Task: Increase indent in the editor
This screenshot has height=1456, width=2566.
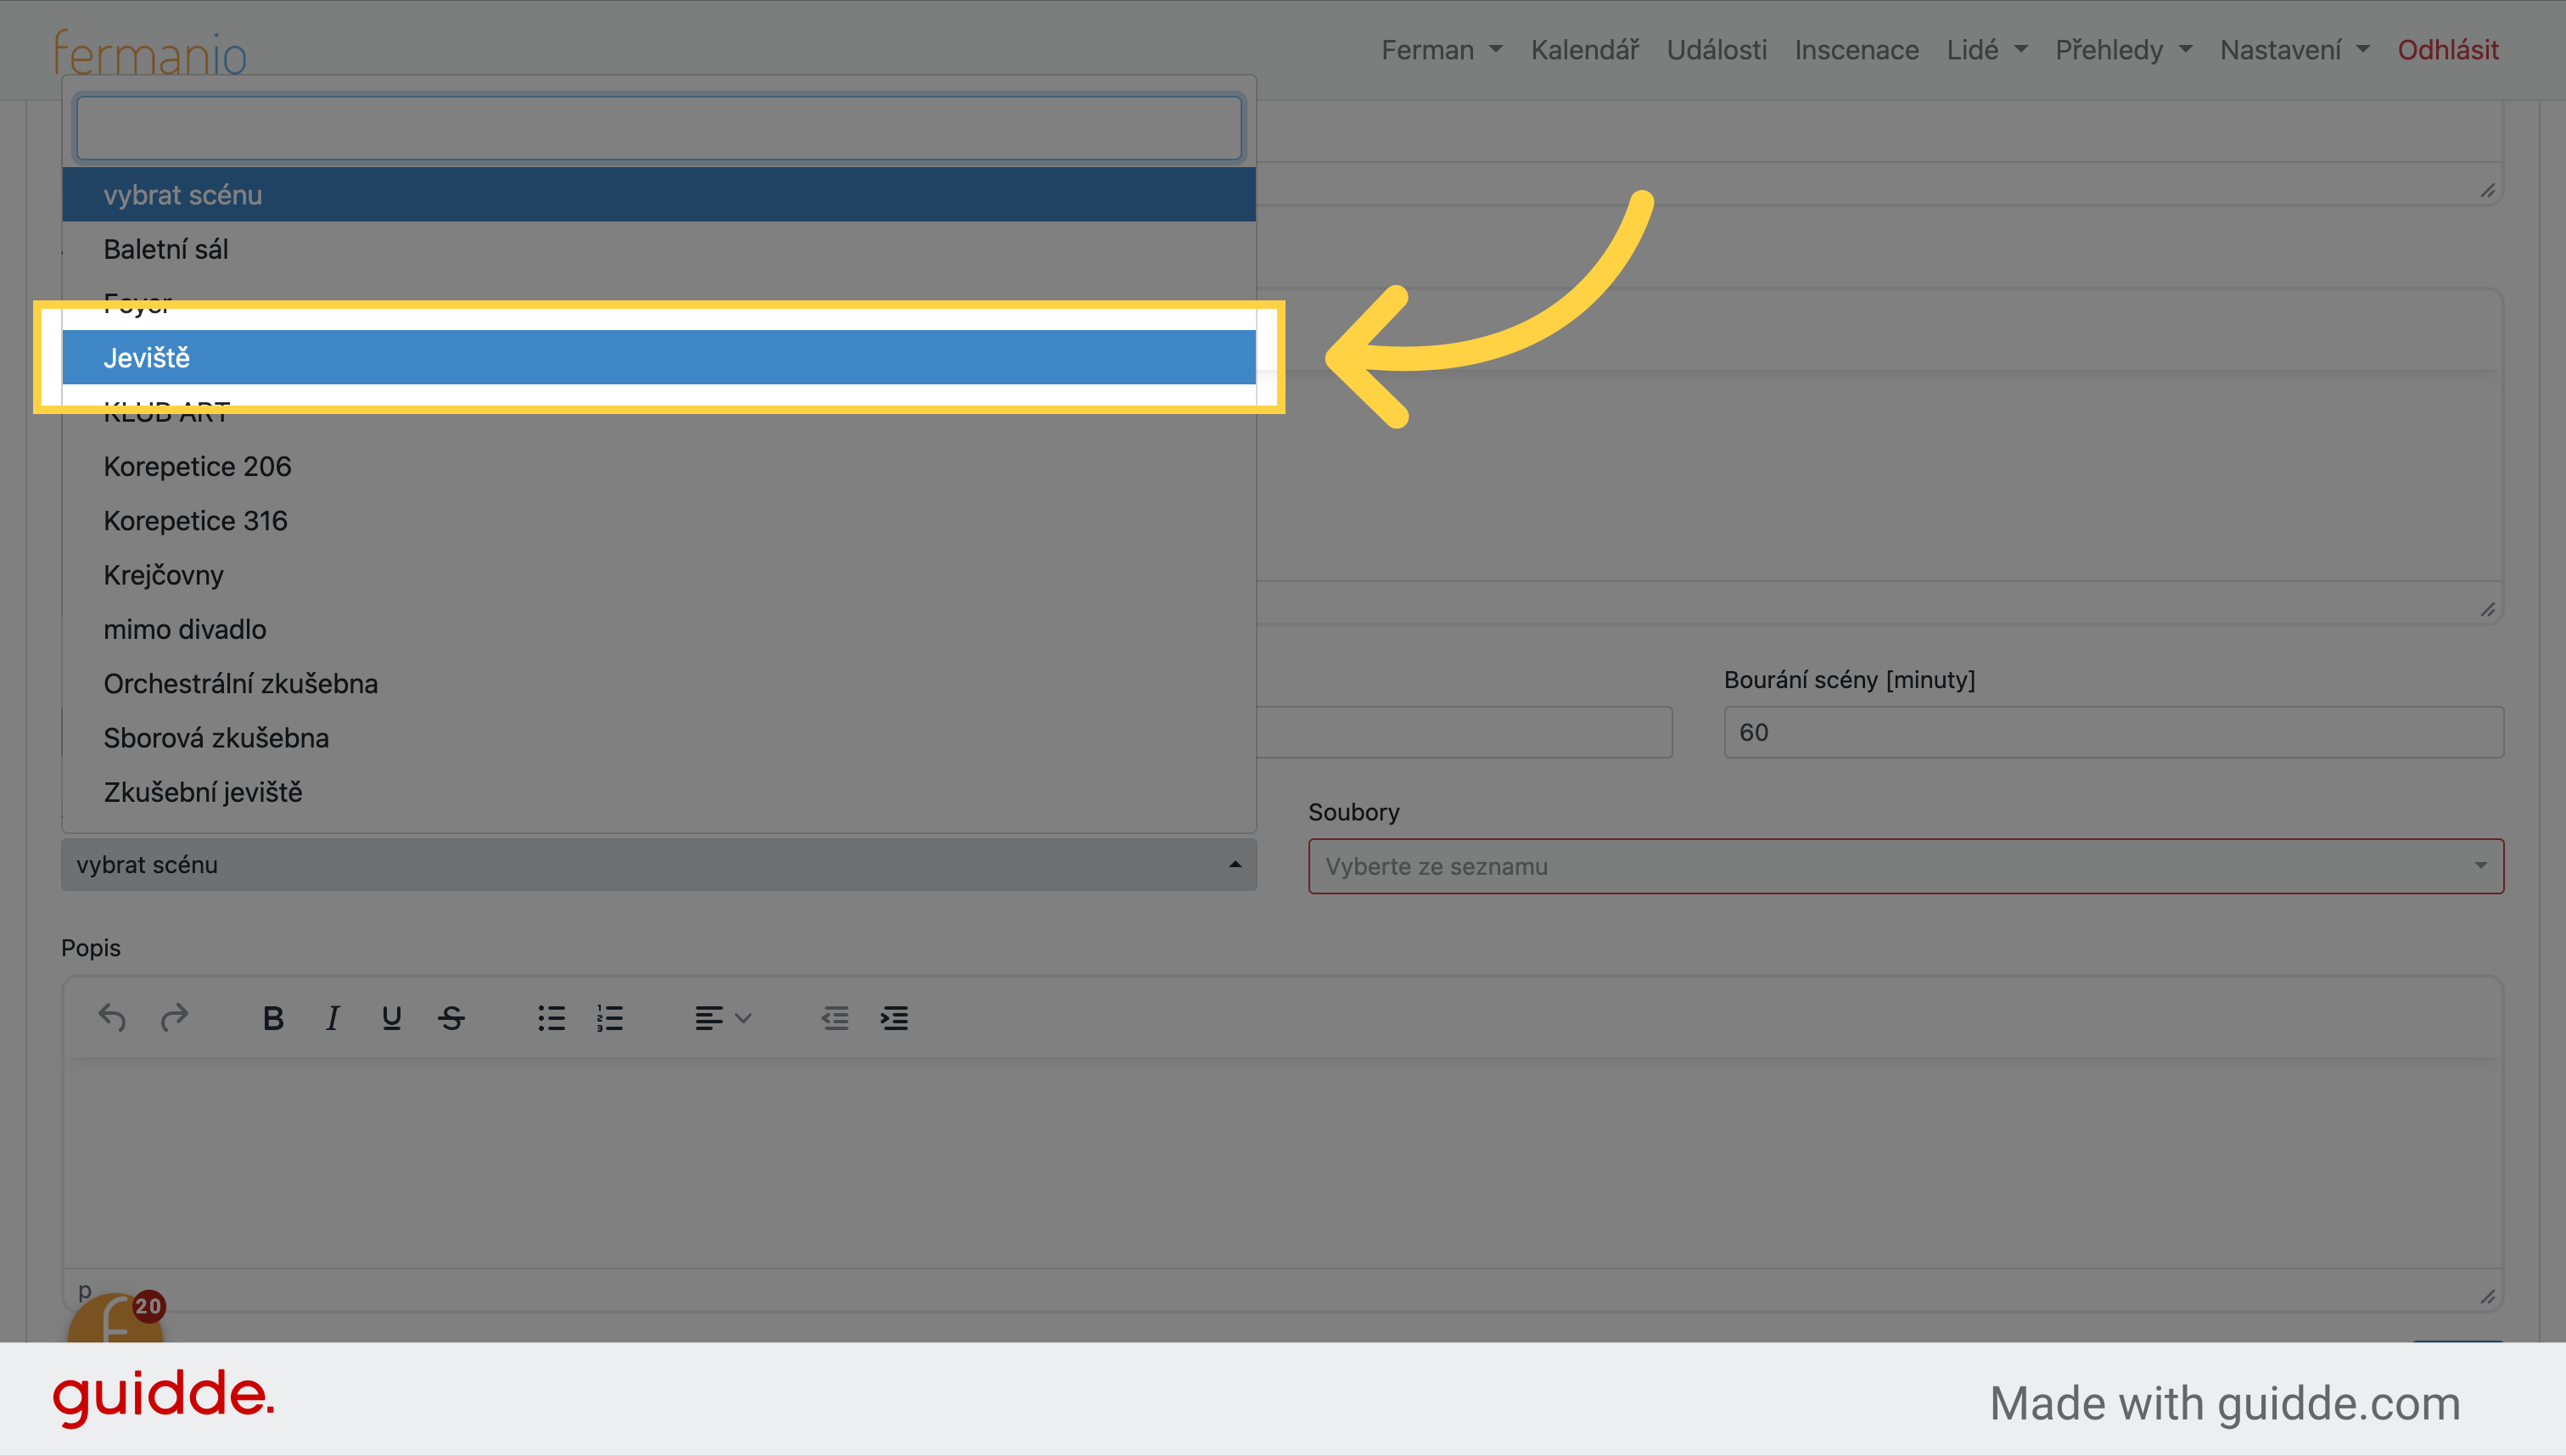Action: 894,1018
